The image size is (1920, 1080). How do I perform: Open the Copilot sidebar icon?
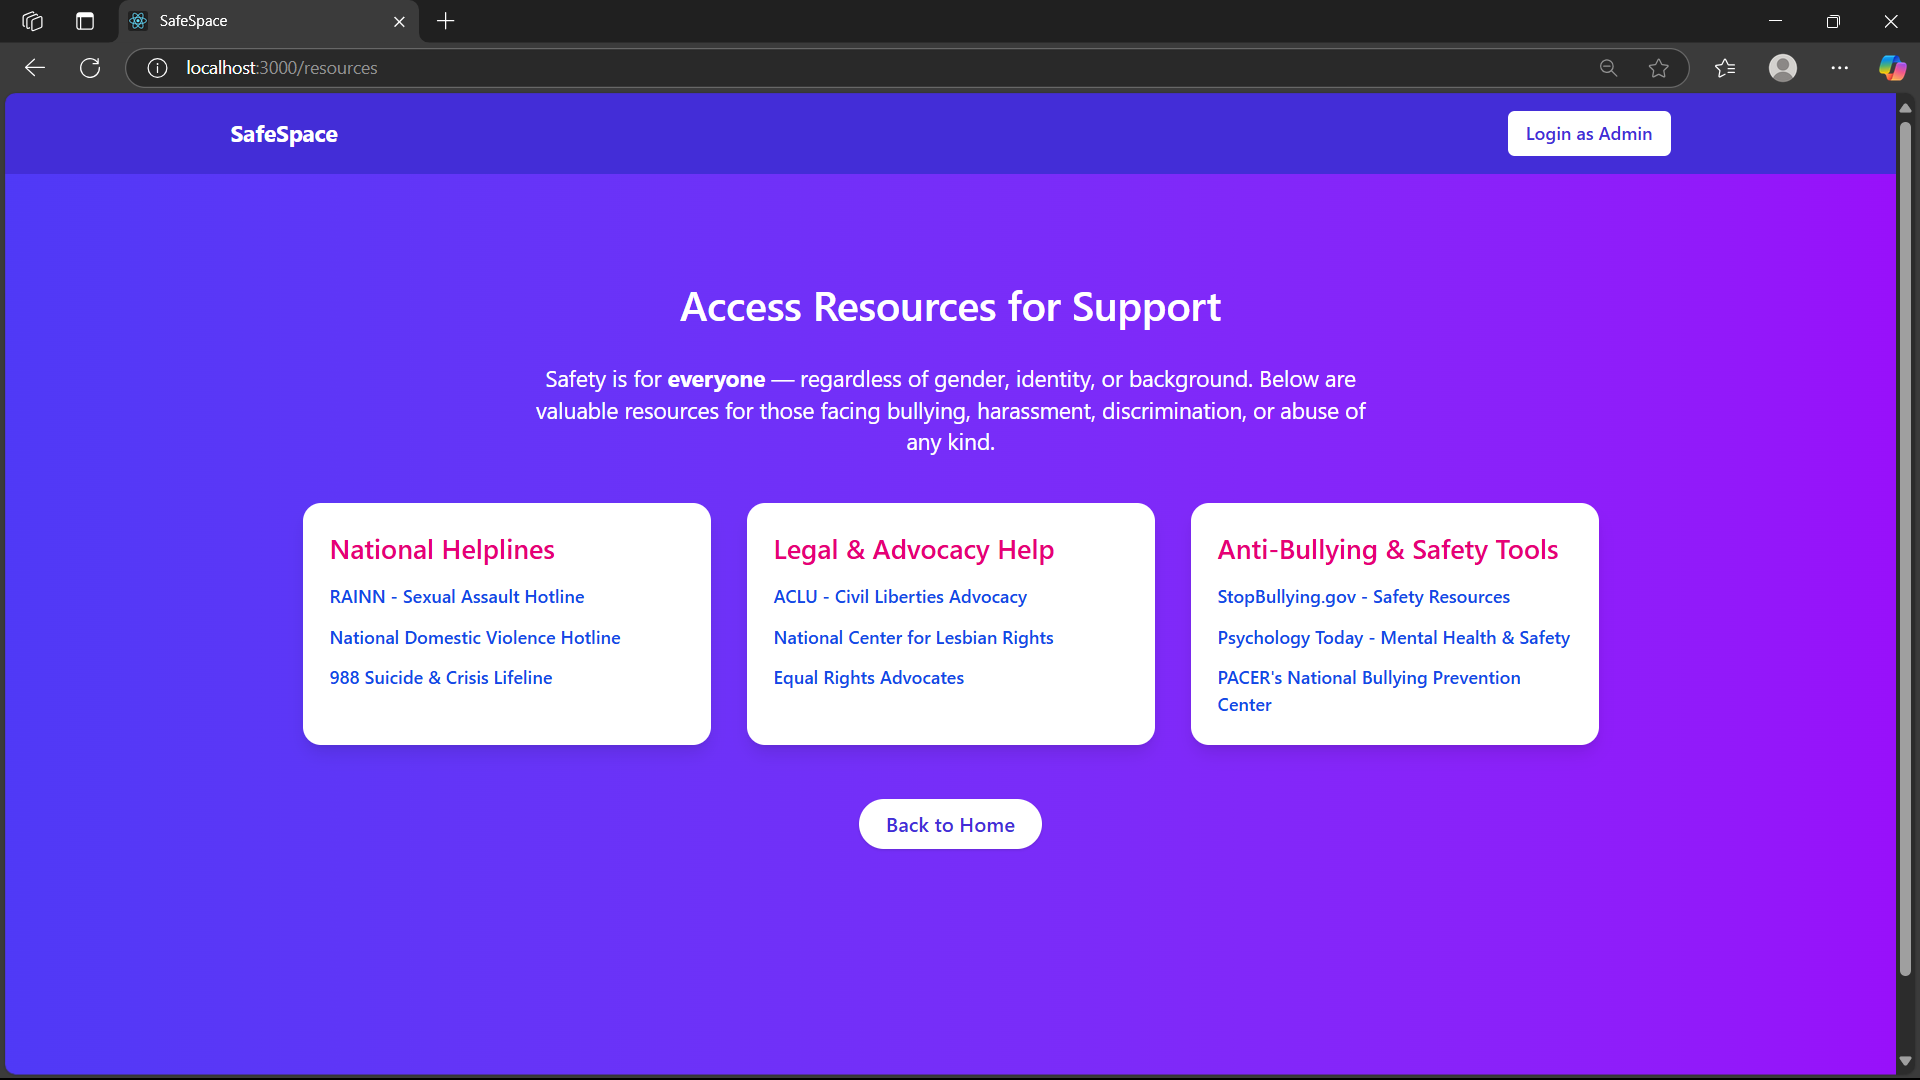(1892, 68)
